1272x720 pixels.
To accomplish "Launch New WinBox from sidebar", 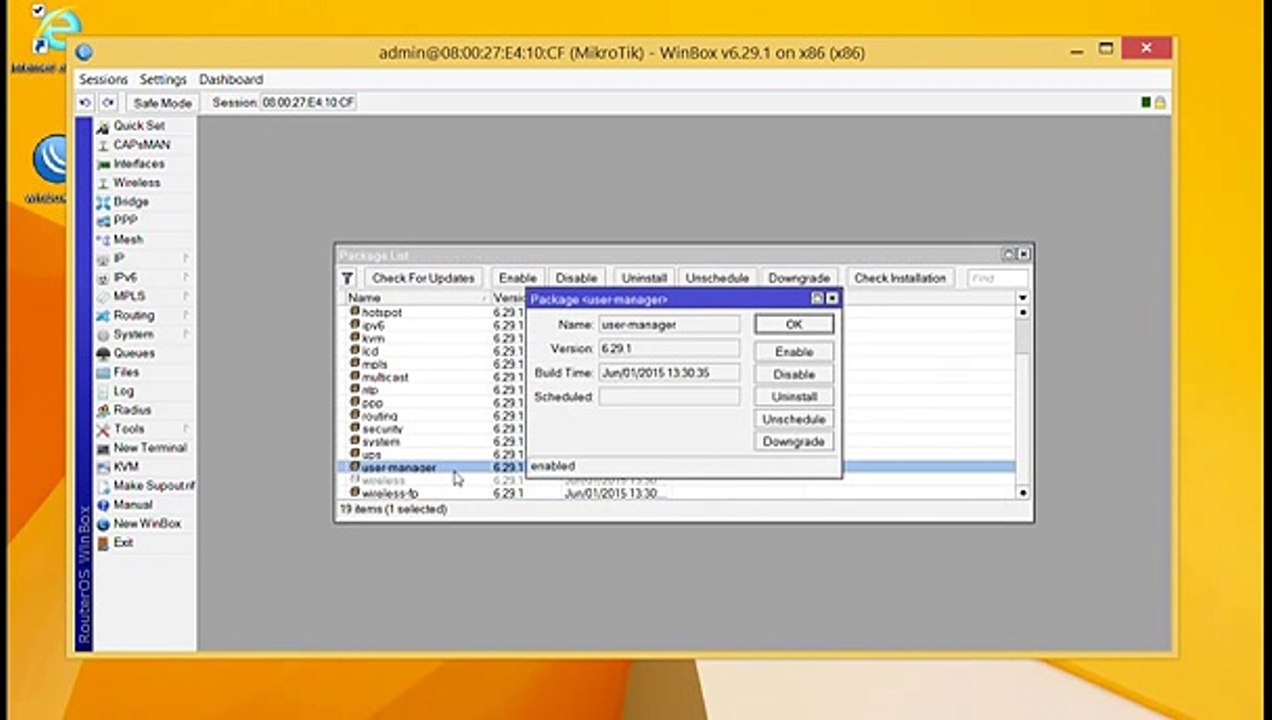I will click(147, 524).
